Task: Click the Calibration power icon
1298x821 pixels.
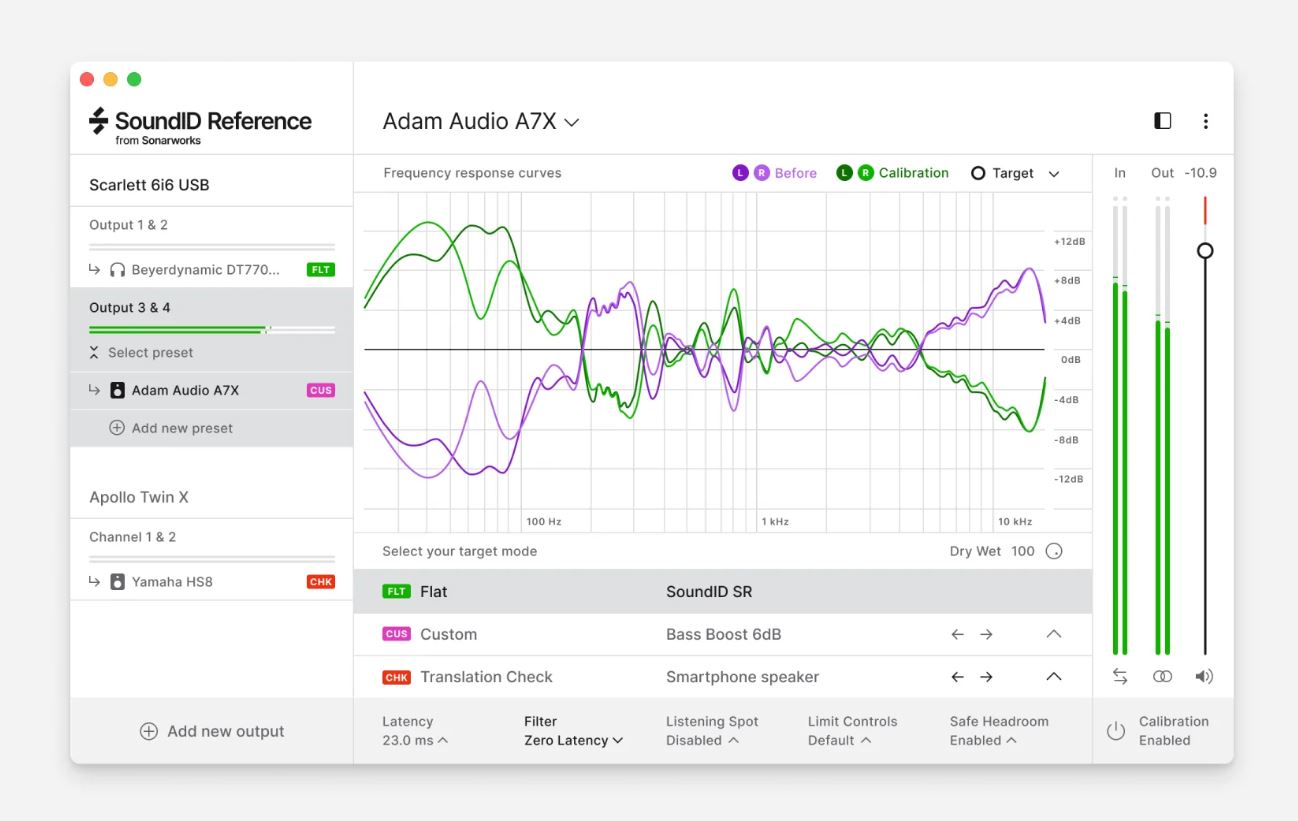Action: pyautogui.click(x=1116, y=731)
